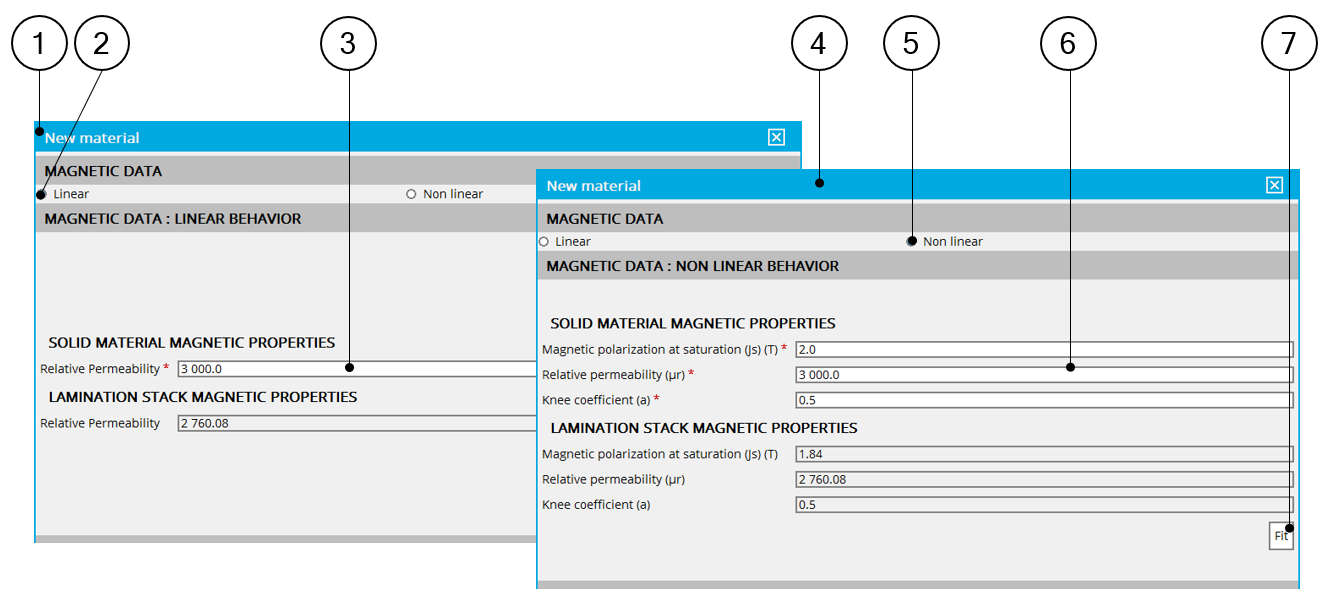Viewport: 1337px width, 605px height.
Task: Edit solid magnetic polarization field showing 2.0
Action: tap(1043, 349)
